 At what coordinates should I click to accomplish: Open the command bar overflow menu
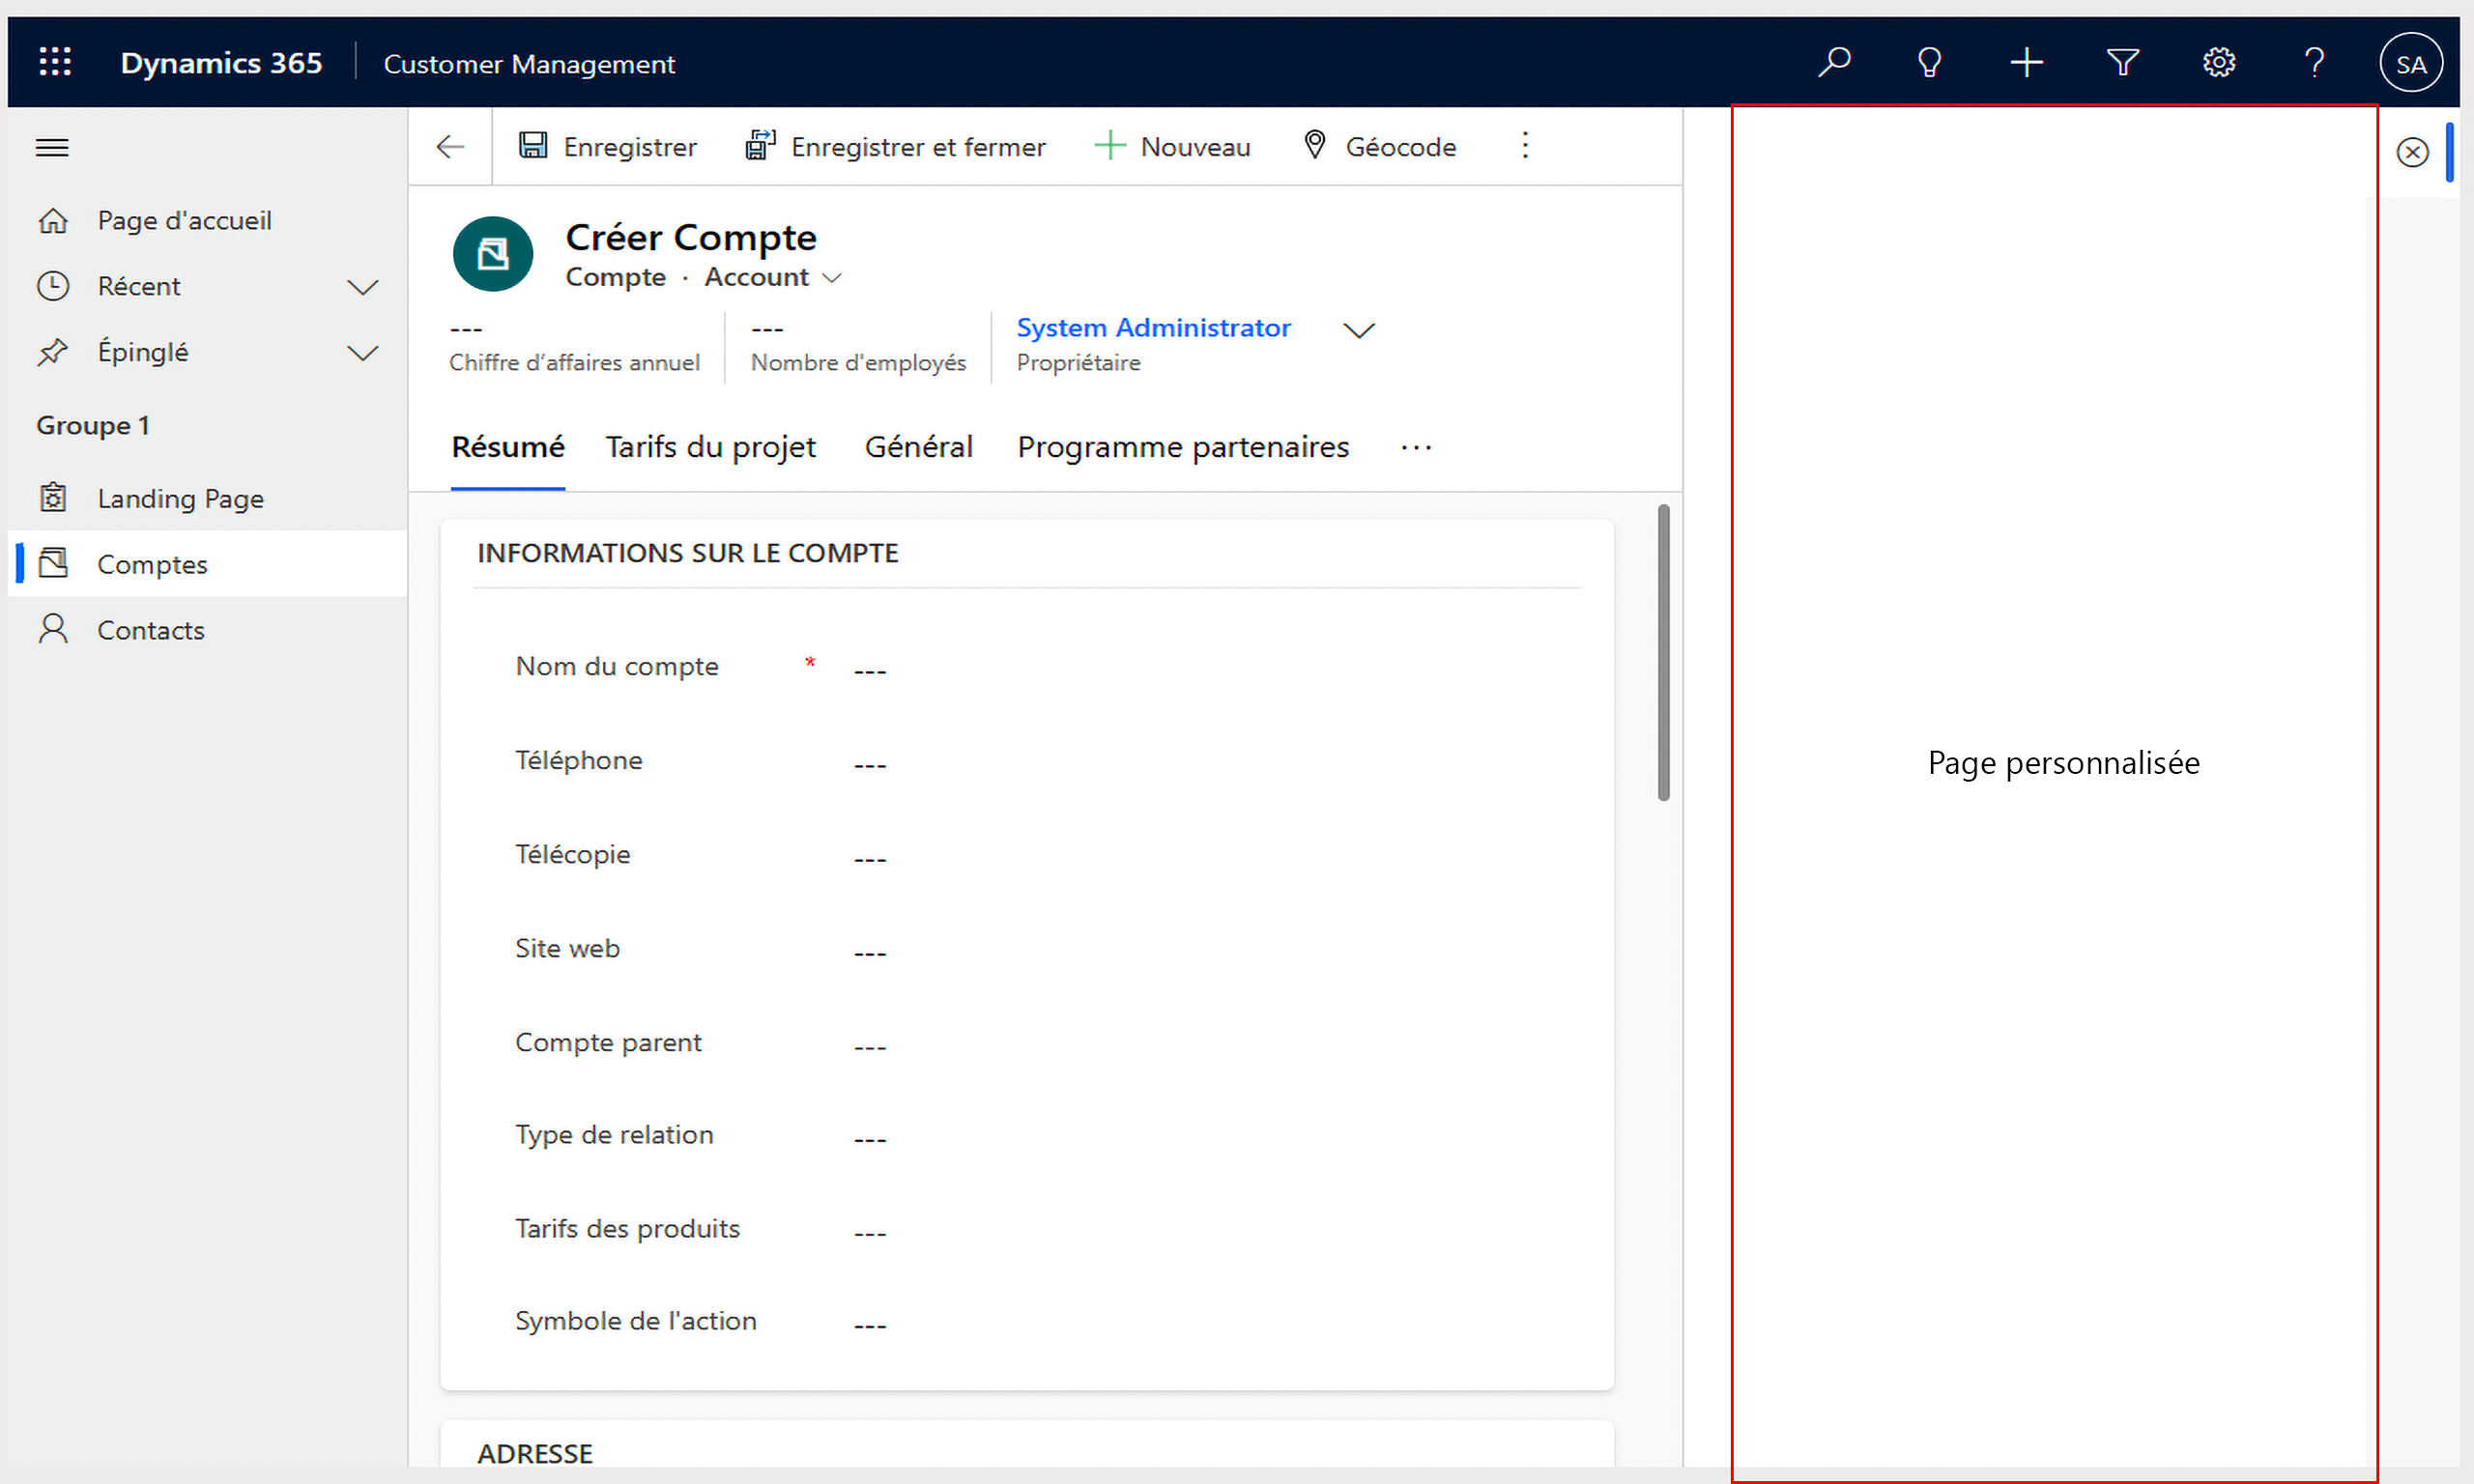[1524, 146]
